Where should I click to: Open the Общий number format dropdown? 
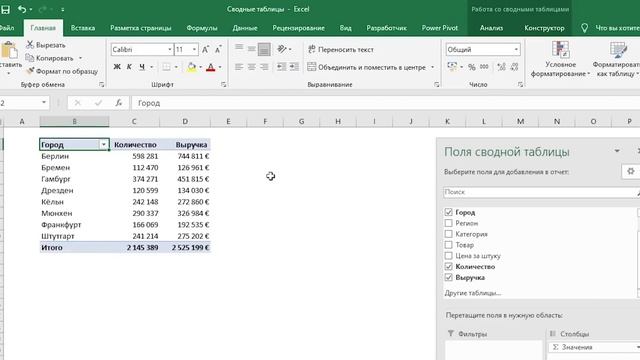516,49
